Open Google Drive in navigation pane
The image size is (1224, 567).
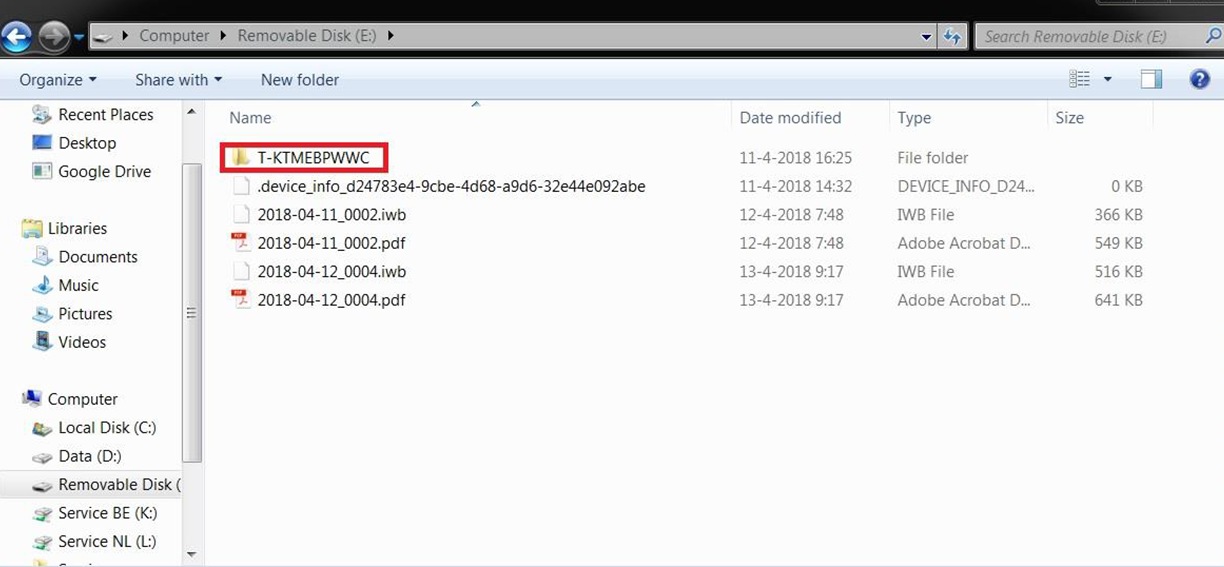105,172
